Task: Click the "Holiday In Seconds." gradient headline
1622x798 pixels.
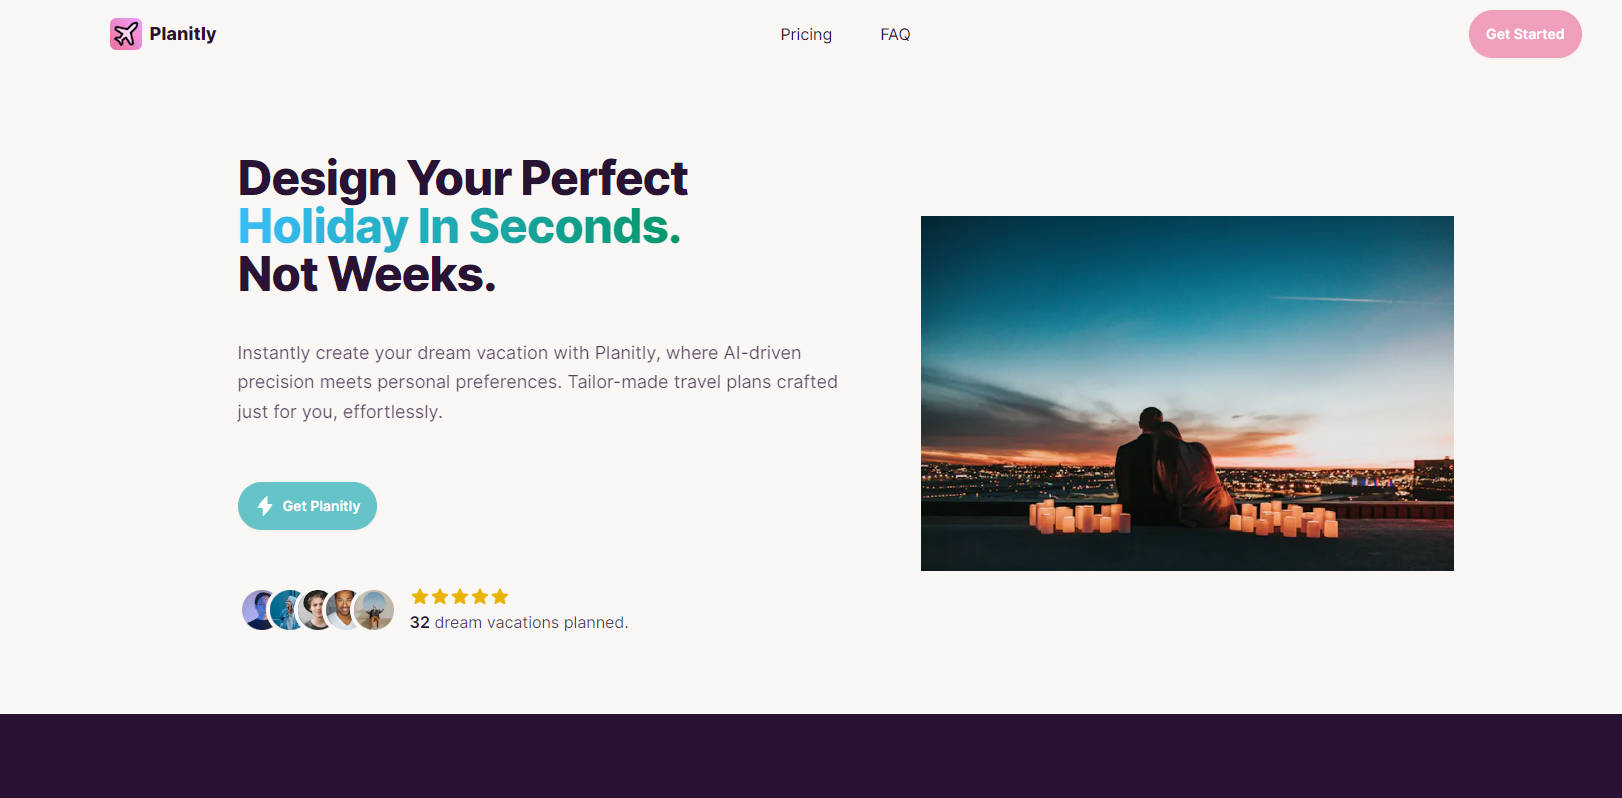Action: (459, 227)
